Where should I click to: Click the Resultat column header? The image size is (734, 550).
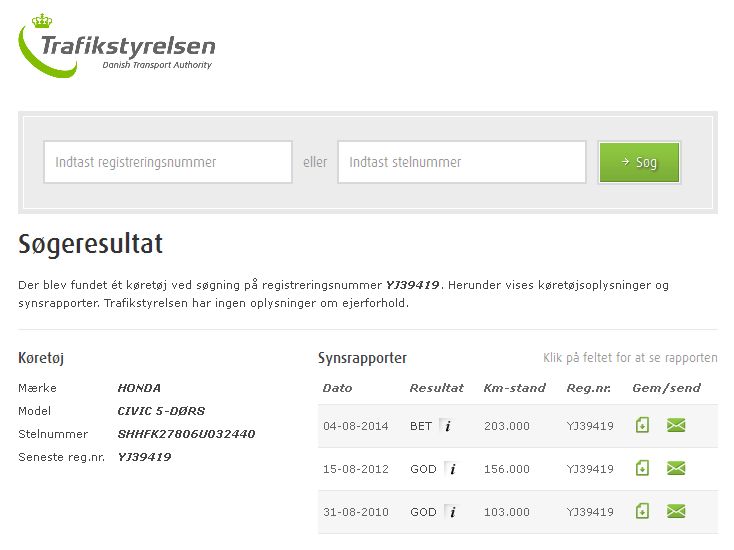pos(437,388)
